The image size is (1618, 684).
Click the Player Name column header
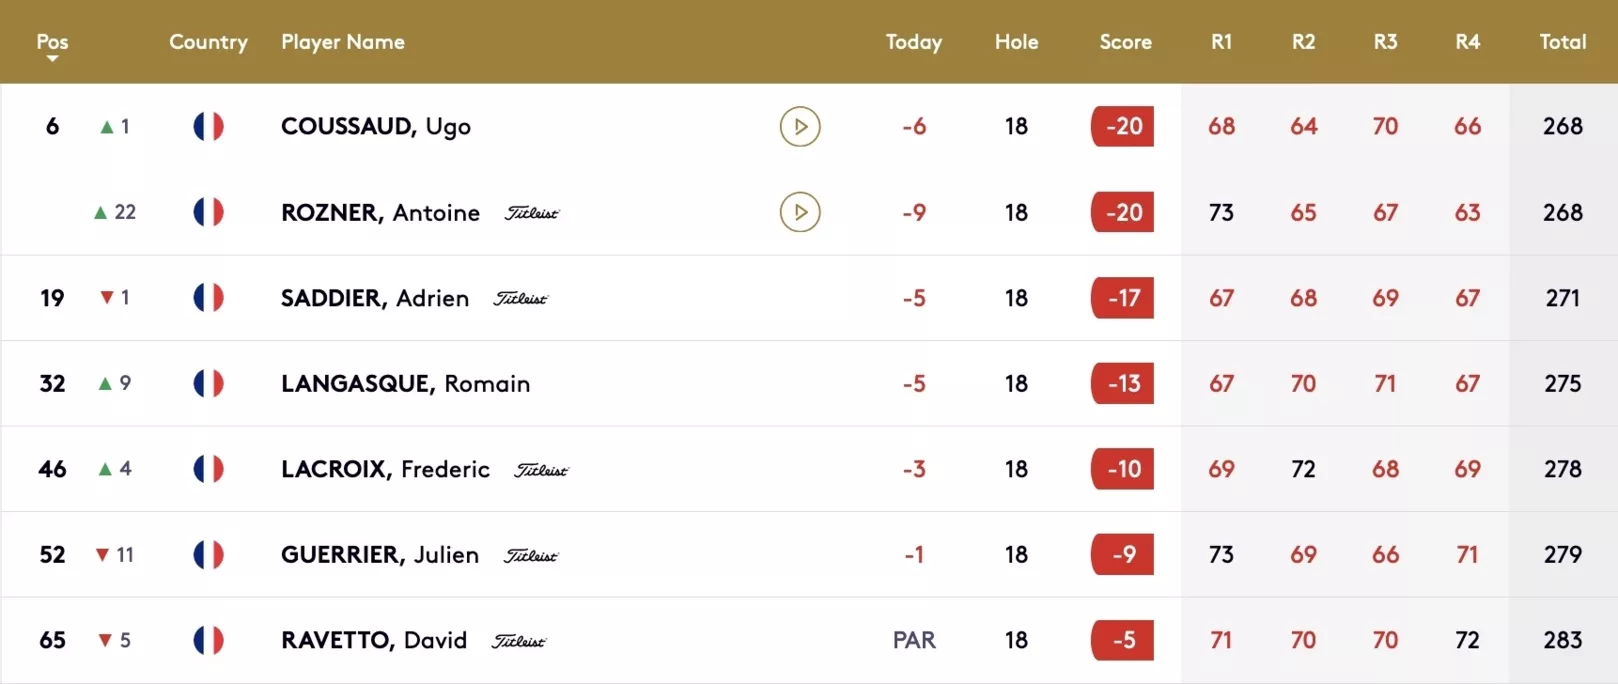click(343, 42)
